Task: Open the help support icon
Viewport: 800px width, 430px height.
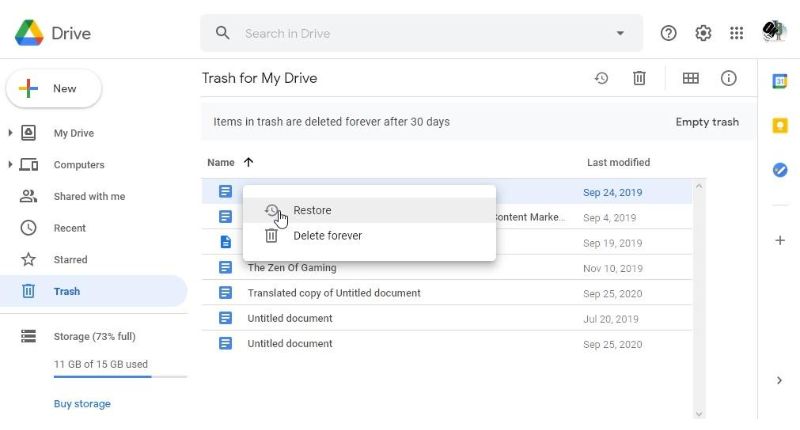Action: coord(669,33)
